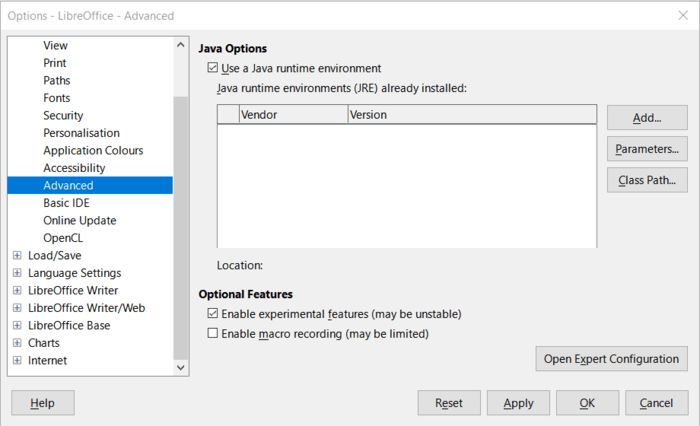This screenshot has width=700, height=426.
Task: Expand the Charts tree node
Action: tap(17, 342)
